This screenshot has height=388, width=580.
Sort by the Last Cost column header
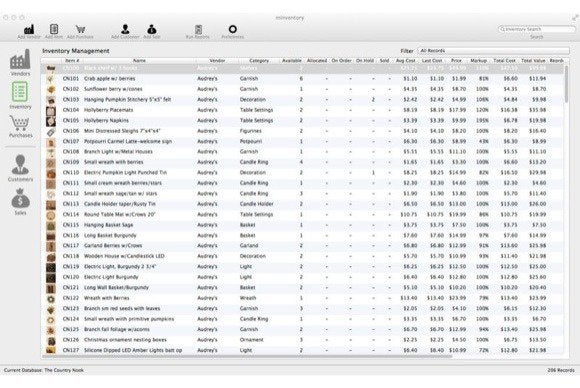[432, 61]
